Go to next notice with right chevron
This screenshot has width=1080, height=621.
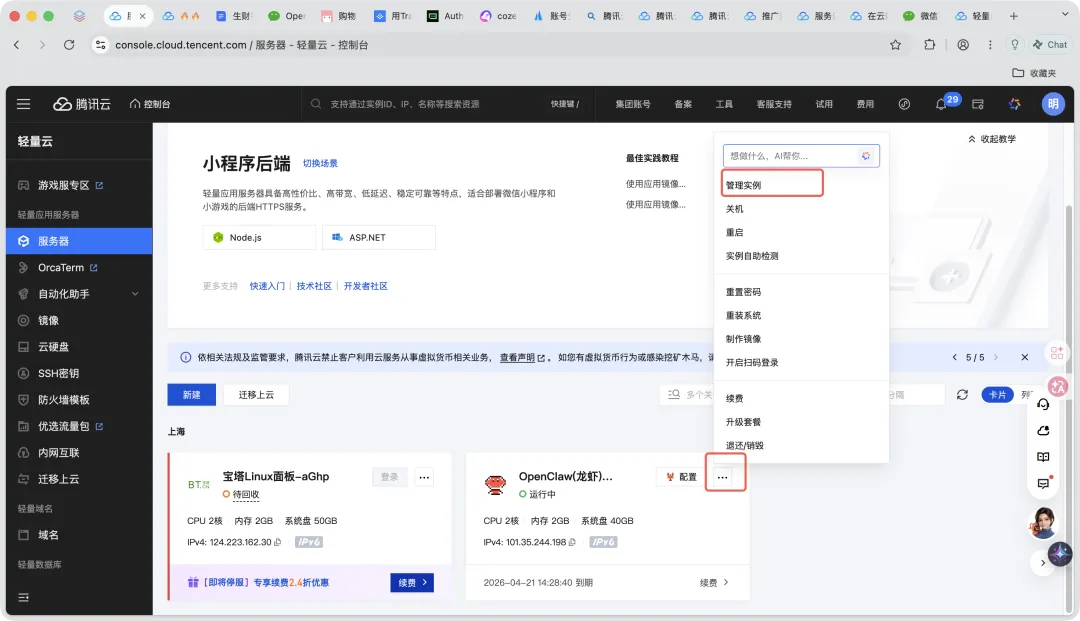pyautogui.click(x=995, y=357)
